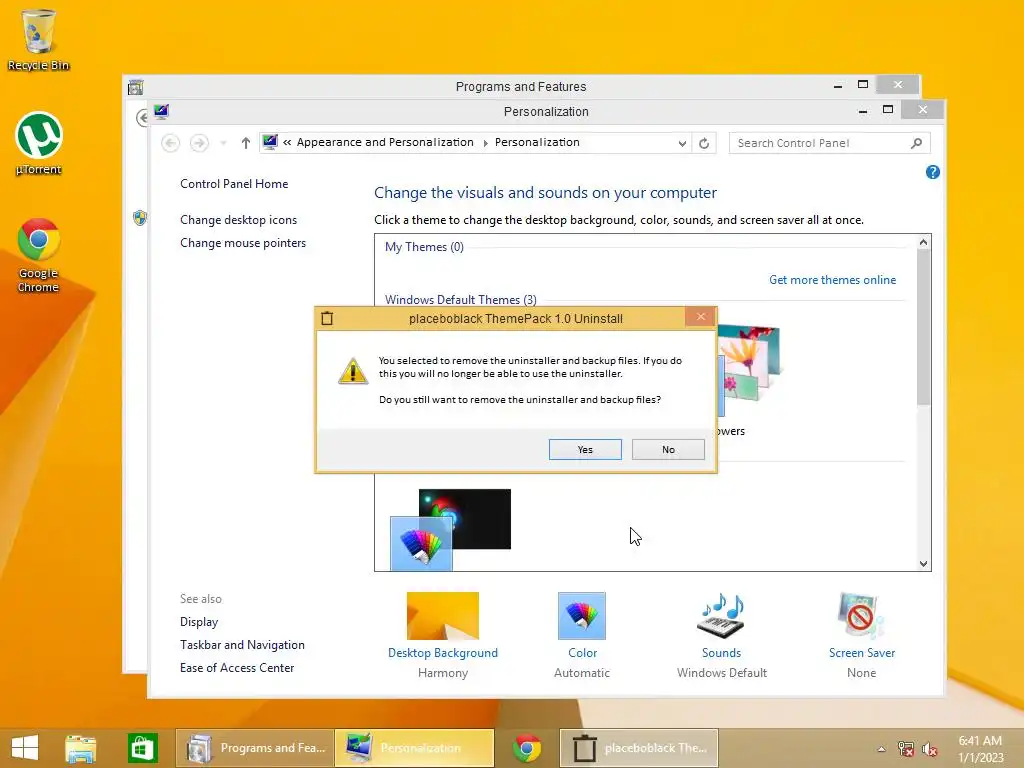Click the Personalization title bar icon
This screenshot has width=1024, height=768.
point(161,112)
